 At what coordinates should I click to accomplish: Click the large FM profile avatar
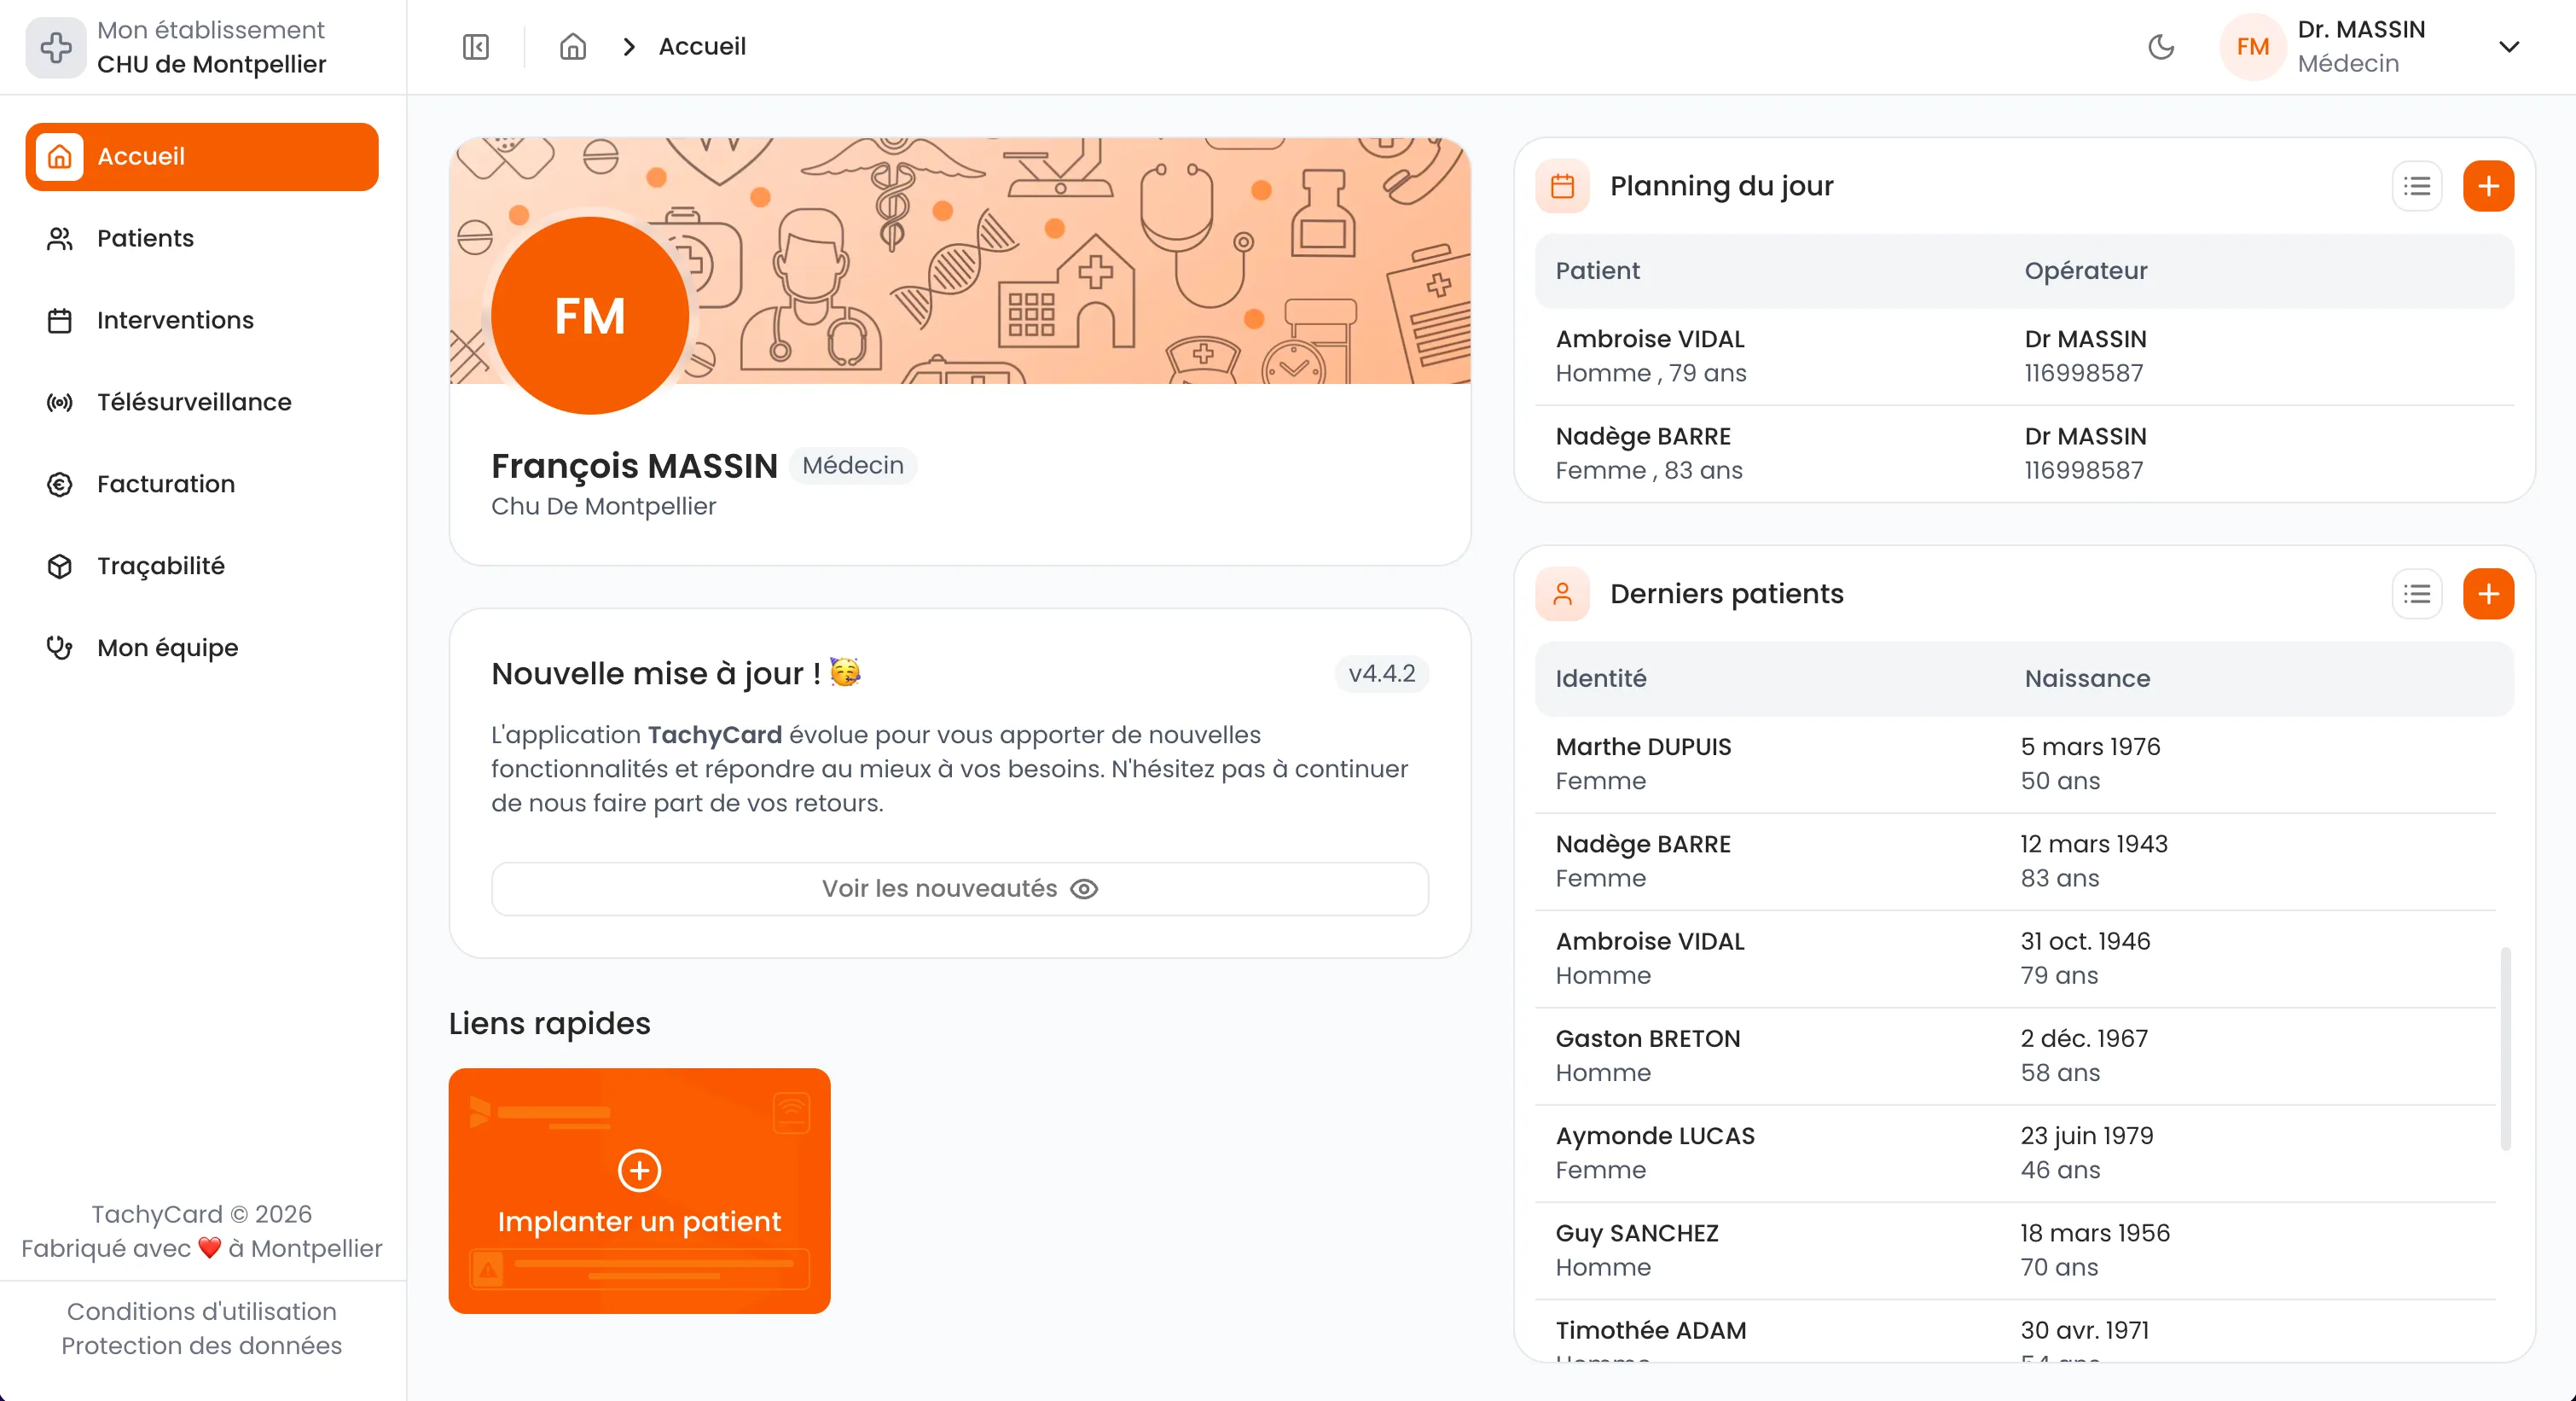590,316
